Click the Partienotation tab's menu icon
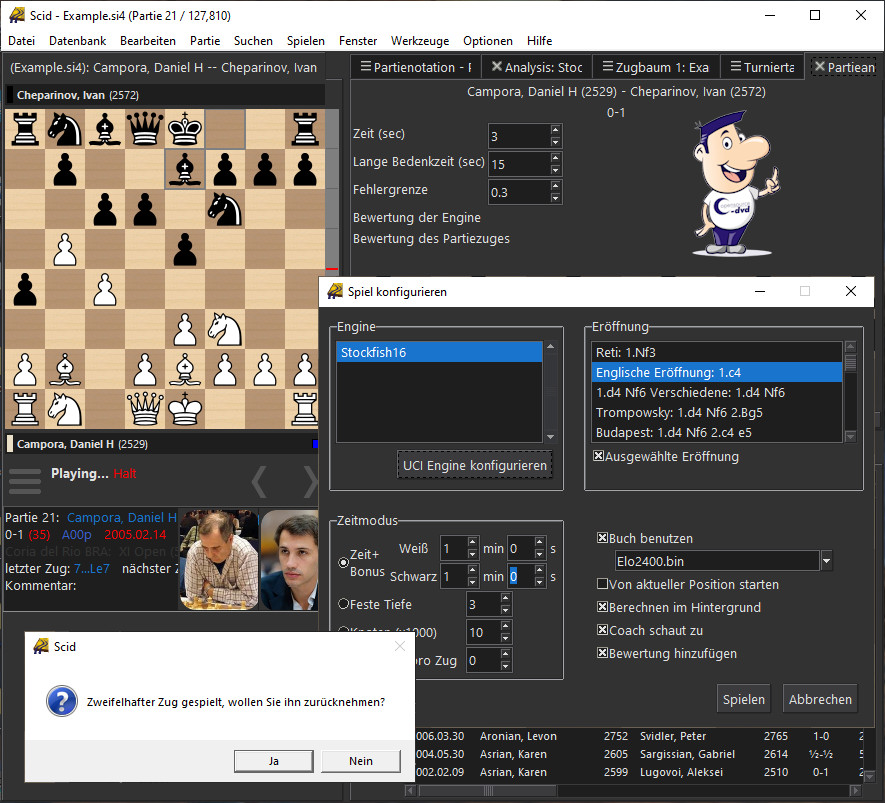The height and width of the screenshot is (803, 885). point(364,67)
